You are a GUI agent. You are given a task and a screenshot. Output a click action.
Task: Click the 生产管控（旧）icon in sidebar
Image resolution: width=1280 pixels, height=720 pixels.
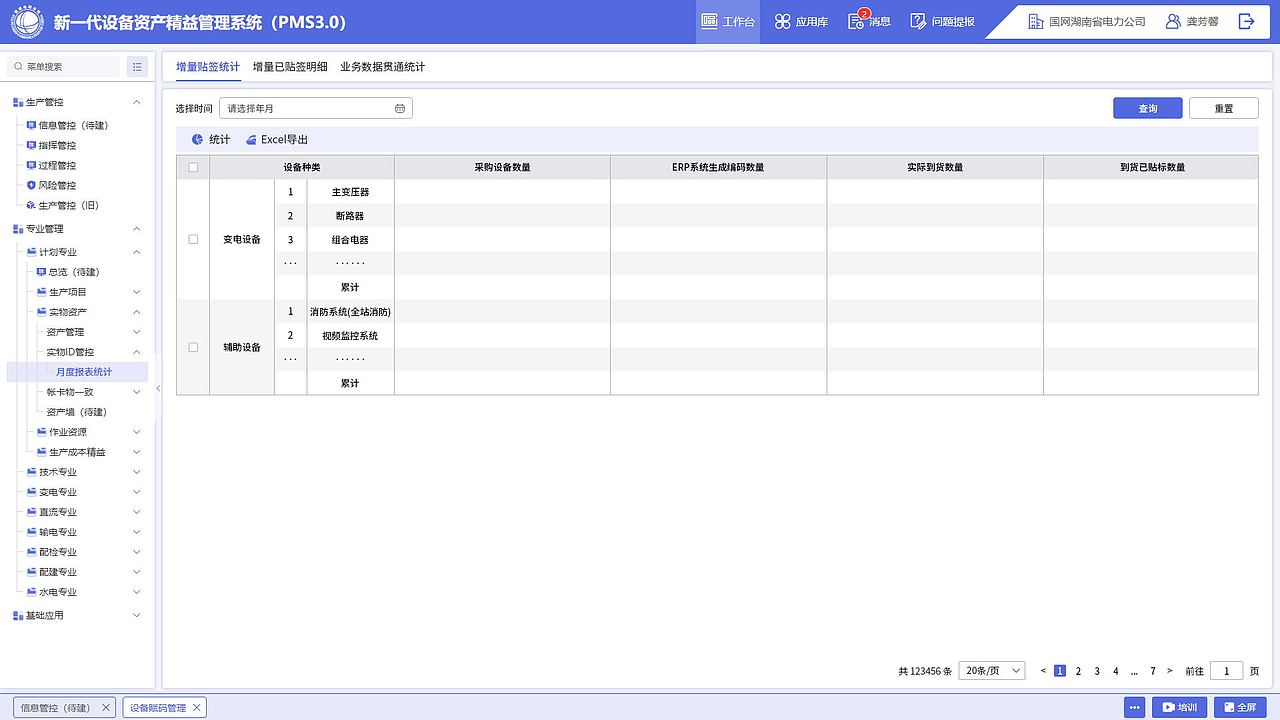[x=31, y=205]
